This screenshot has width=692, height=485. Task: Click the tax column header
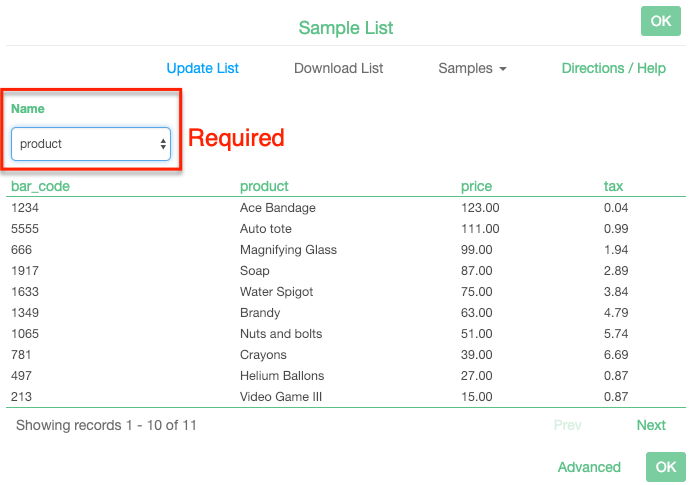coord(614,186)
